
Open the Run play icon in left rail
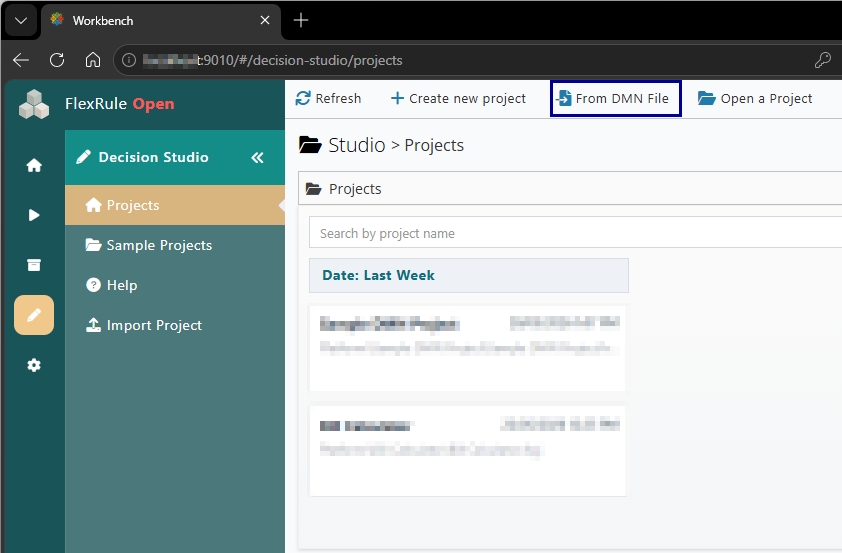coord(34,215)
